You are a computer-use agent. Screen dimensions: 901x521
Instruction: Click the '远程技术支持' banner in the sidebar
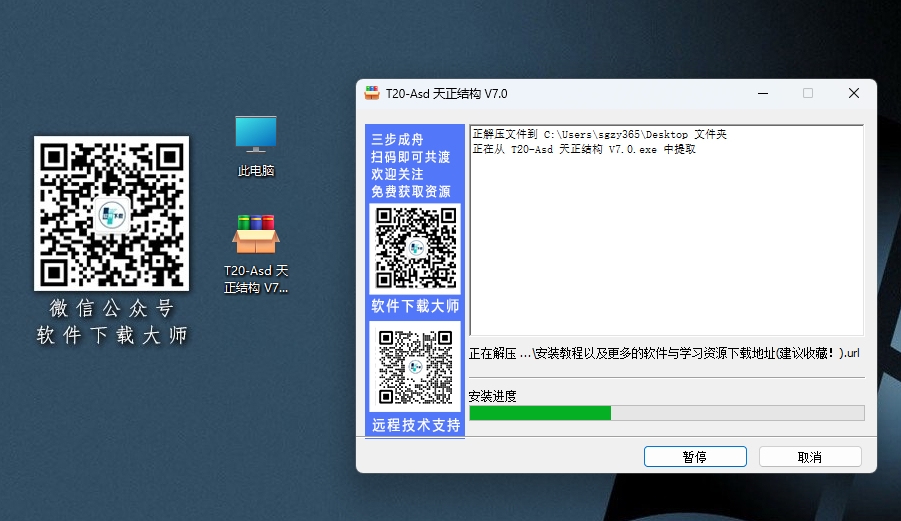[x=415, y=425]
